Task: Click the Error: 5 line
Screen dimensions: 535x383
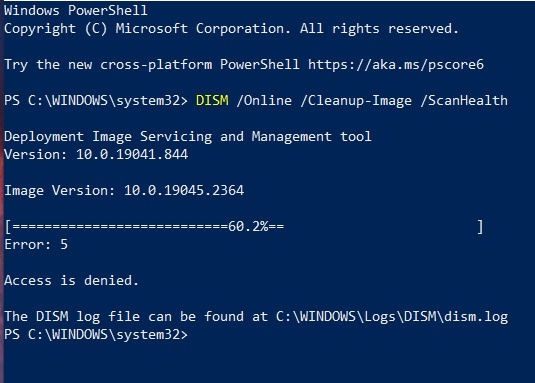Action: coord(36,245)
